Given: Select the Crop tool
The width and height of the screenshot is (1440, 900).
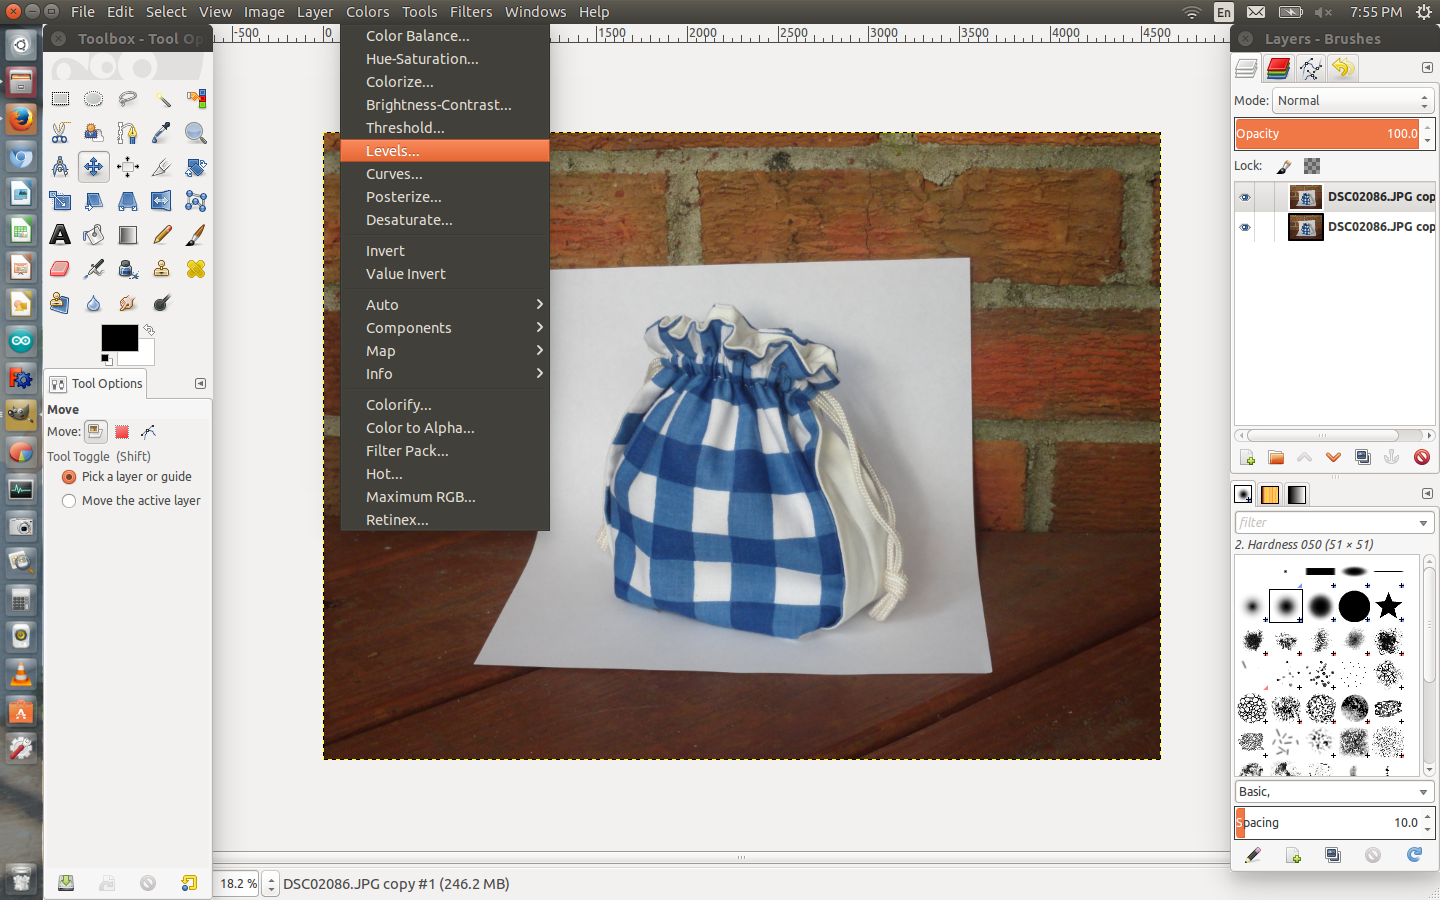Looking at the screenshot, I should [162, 167].
